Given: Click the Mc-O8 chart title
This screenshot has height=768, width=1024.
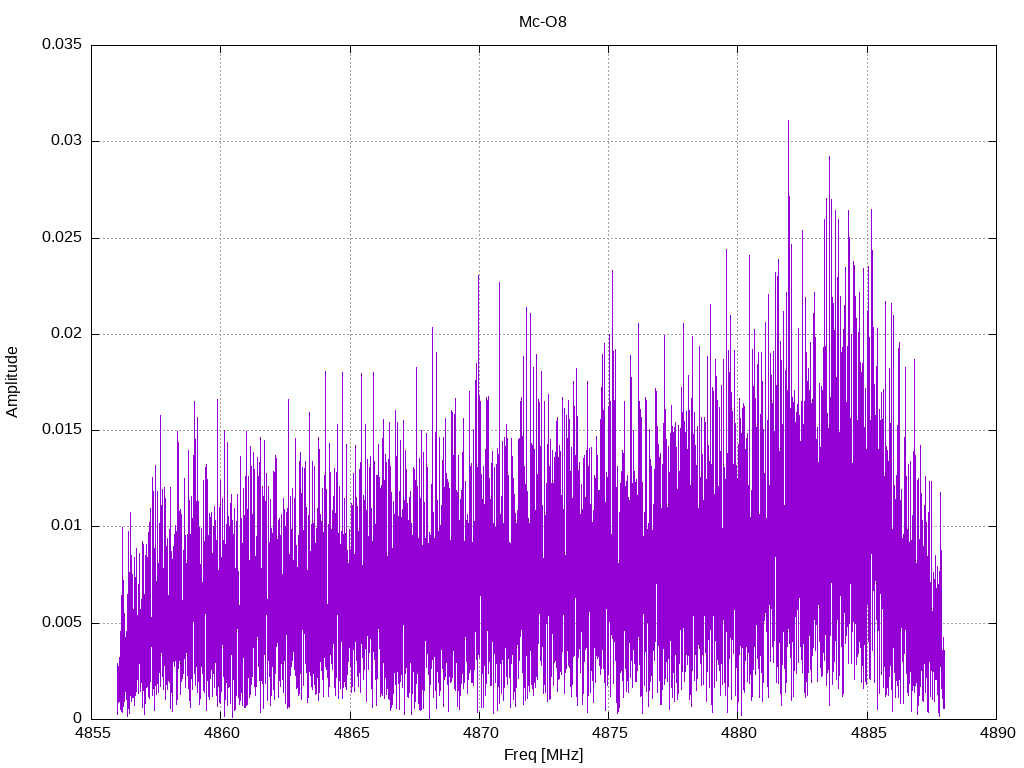Looking at the screenshot, I should [543, 21].
